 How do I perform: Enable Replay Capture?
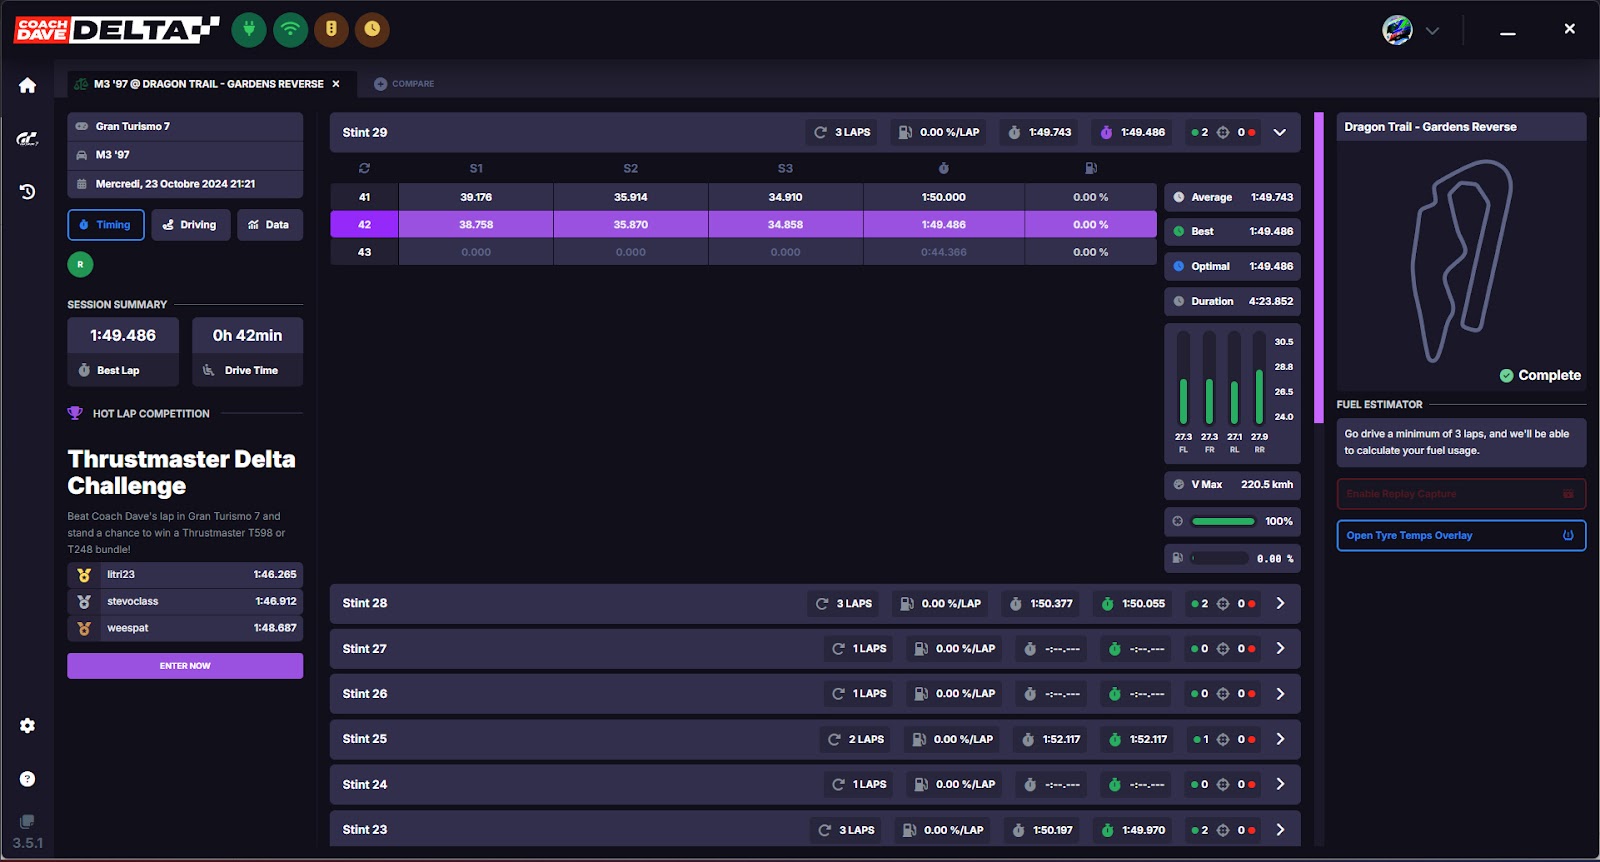tap(1460, 494)
